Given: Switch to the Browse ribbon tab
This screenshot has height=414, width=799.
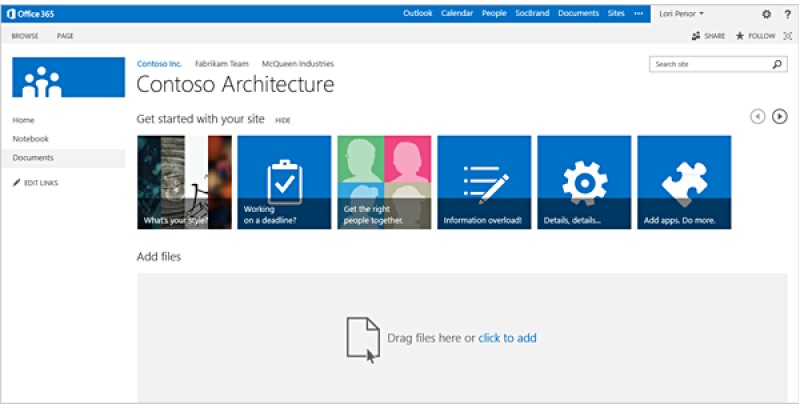Looking at the screenshot, I should [25, 36].
